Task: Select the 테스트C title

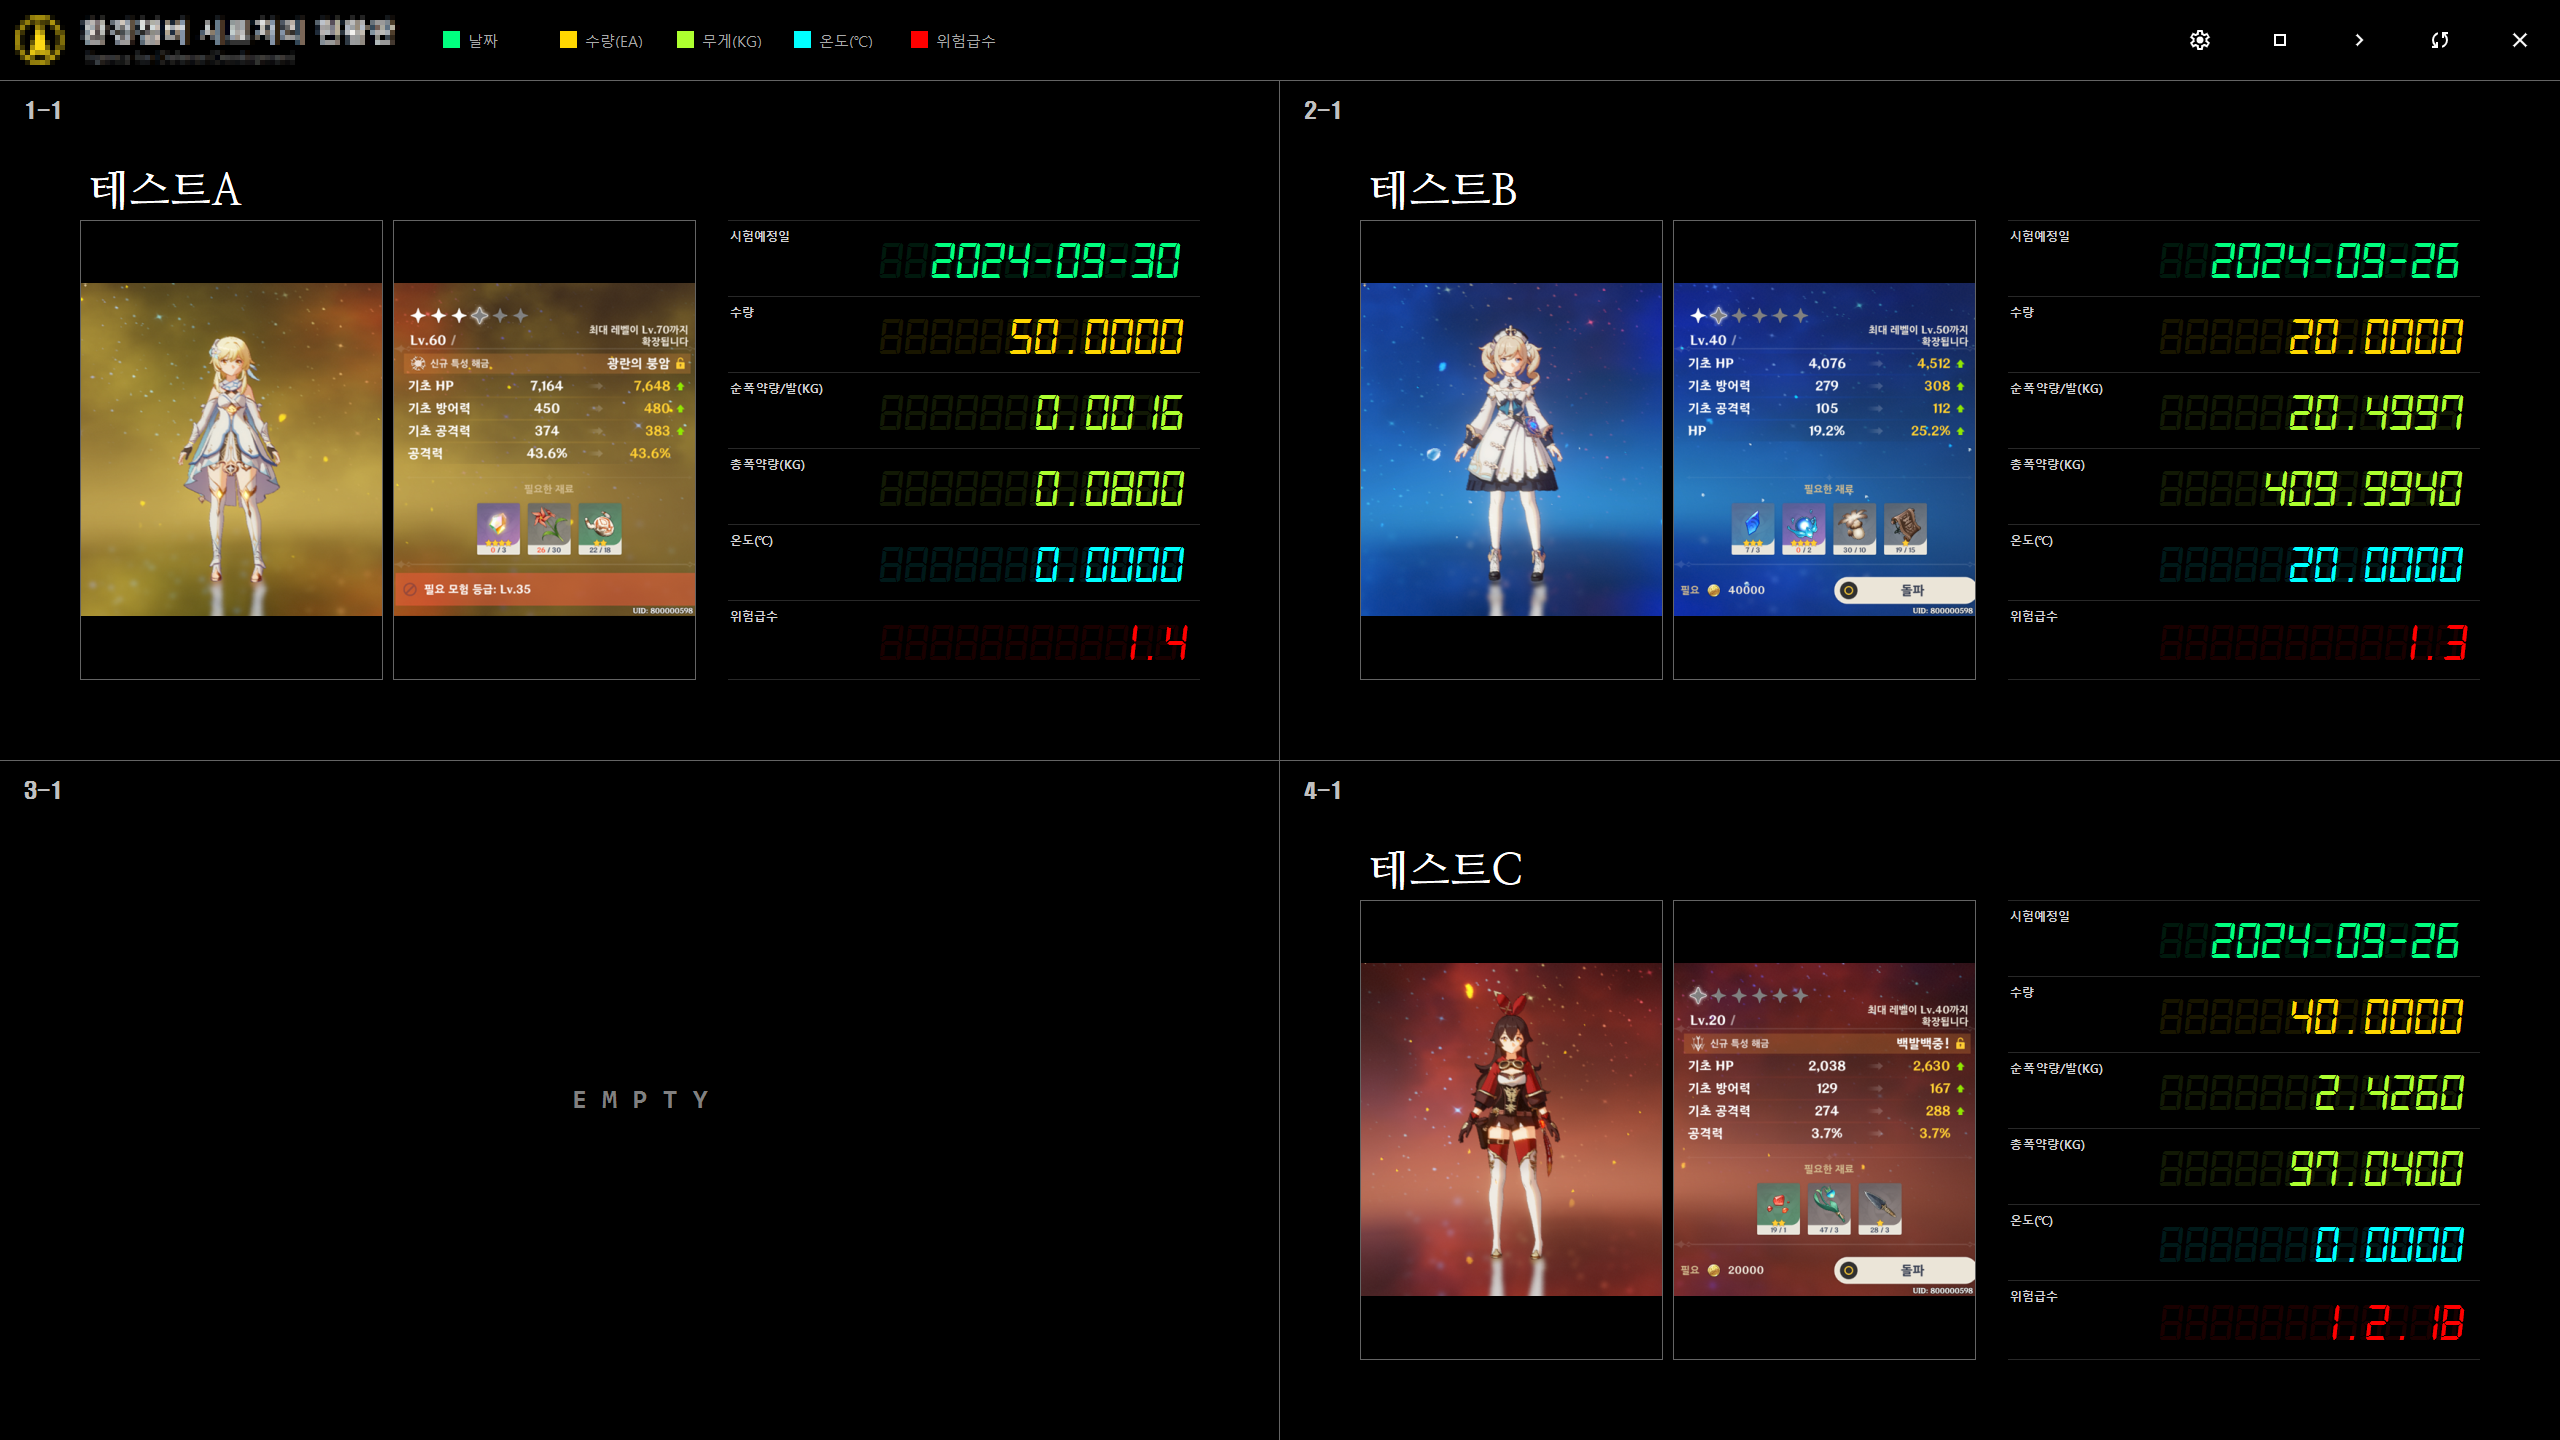Action: click(1446, 869)
